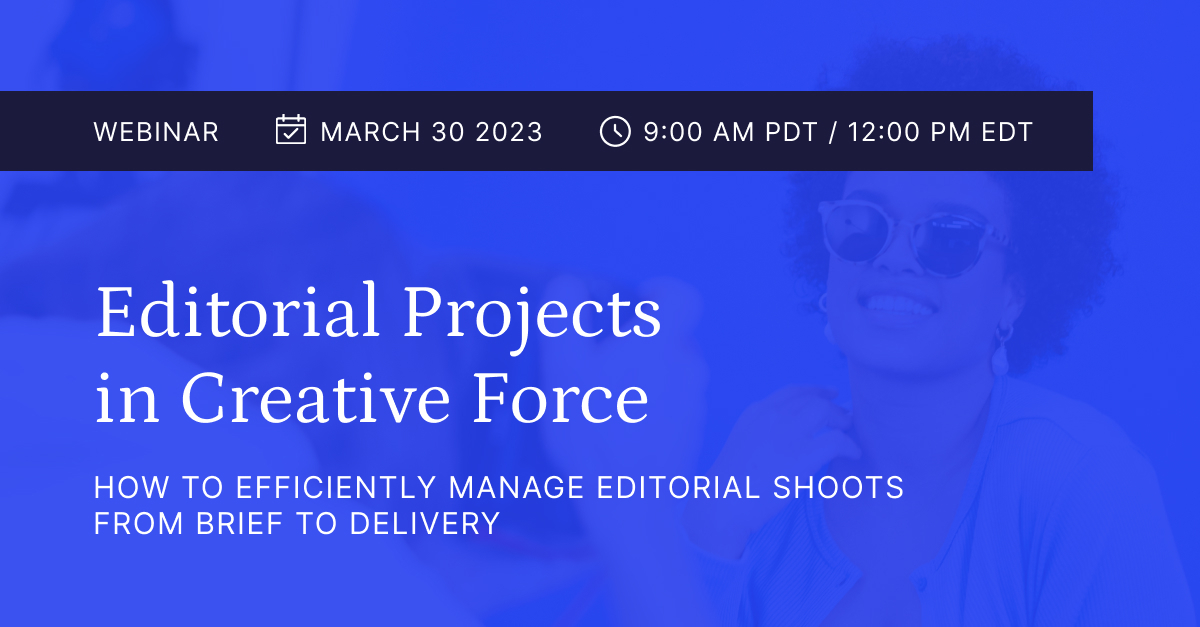
Task: Click the WEBINAR label
Action: click(156, 131)
